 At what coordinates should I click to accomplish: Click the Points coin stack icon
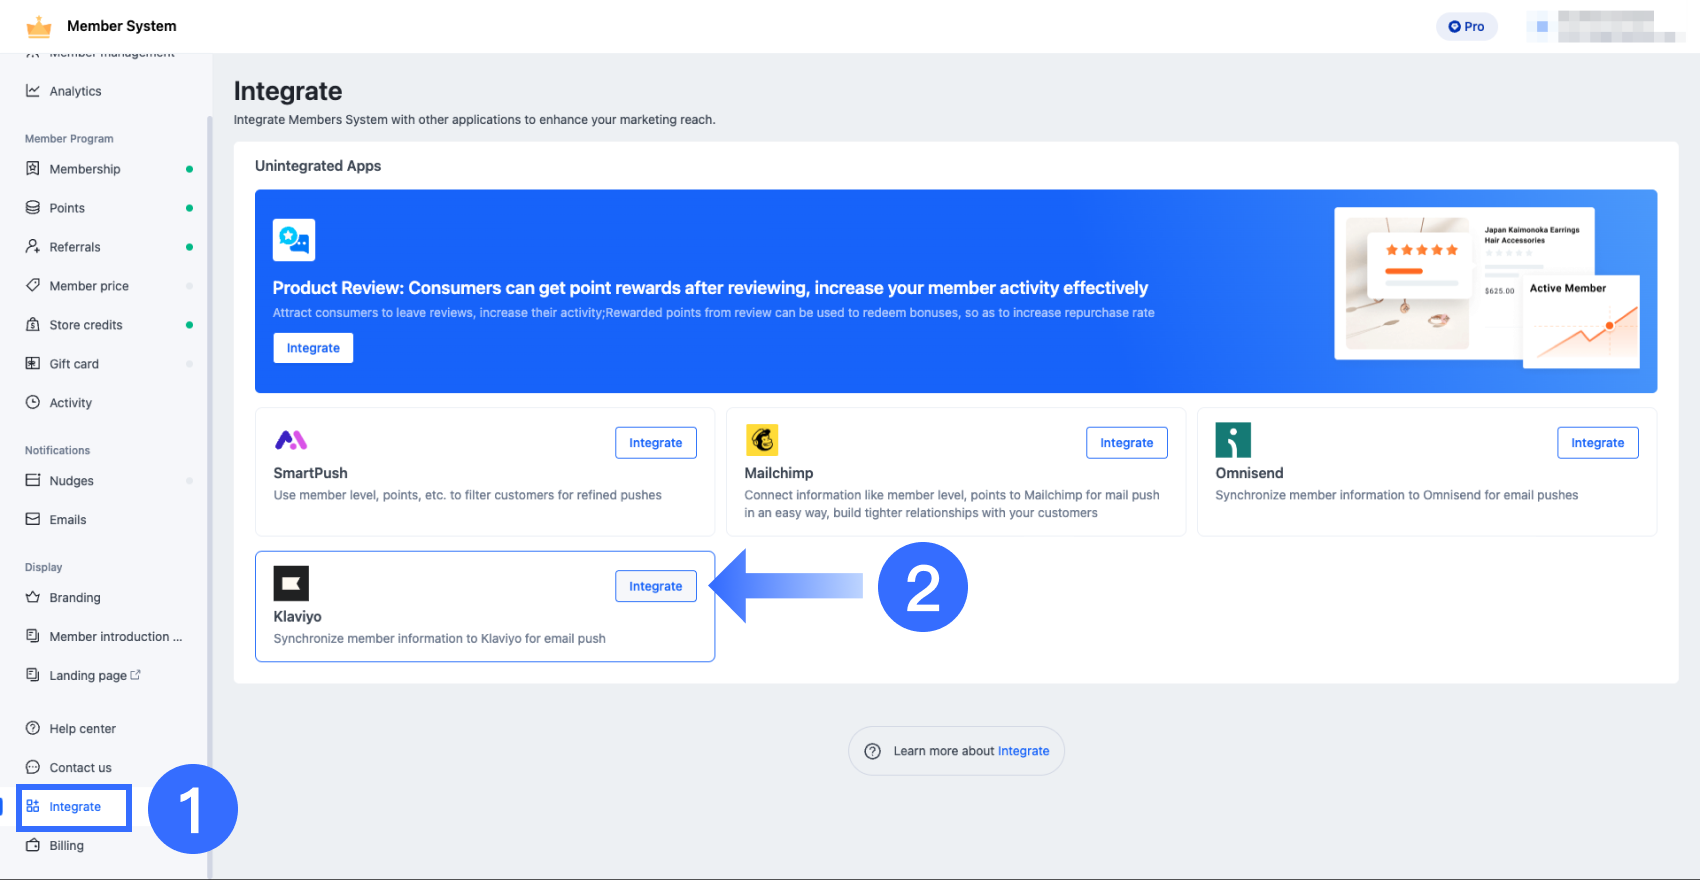point(33,208)
